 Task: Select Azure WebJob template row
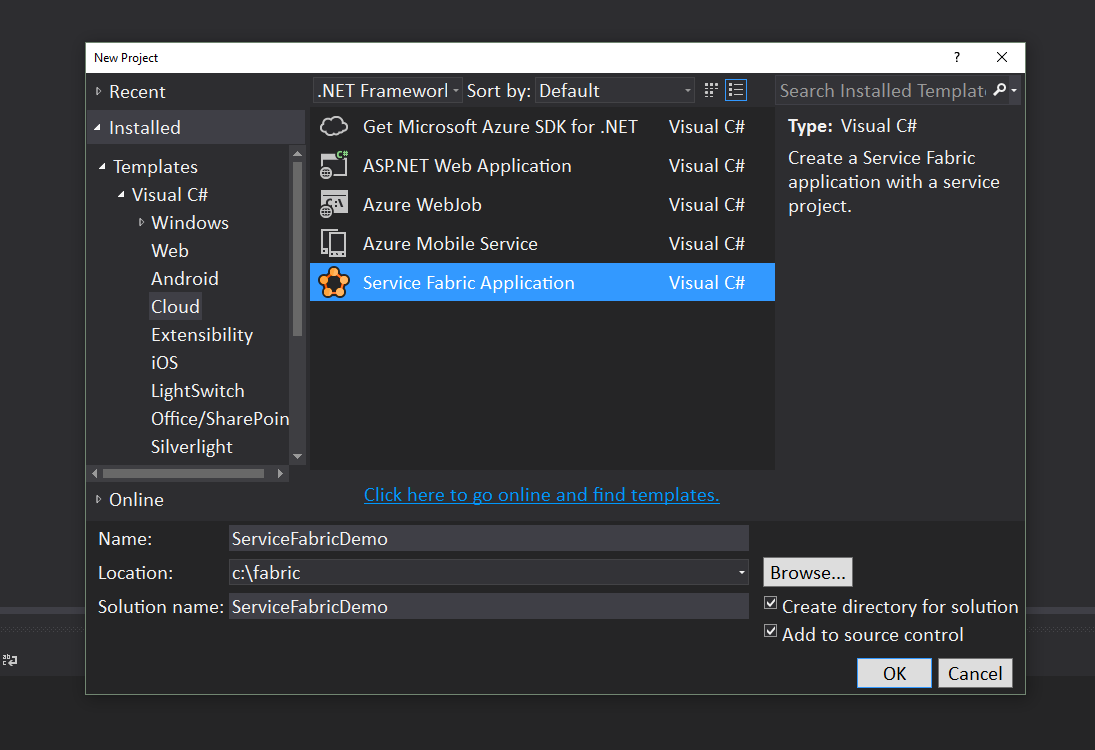point(542,205)
